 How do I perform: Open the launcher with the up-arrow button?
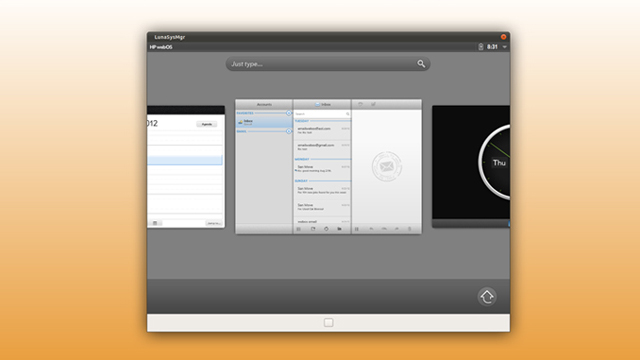[x=487, y=297]
